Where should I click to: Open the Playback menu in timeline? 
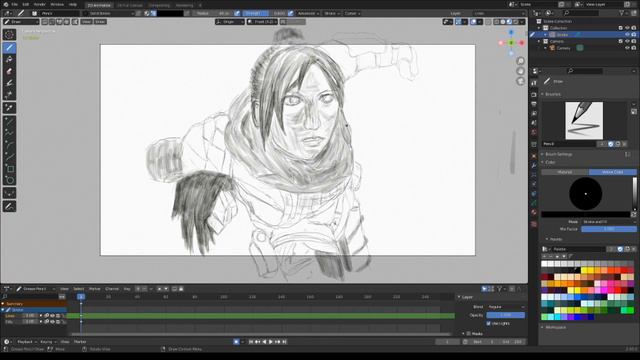[x=27, y=342]
